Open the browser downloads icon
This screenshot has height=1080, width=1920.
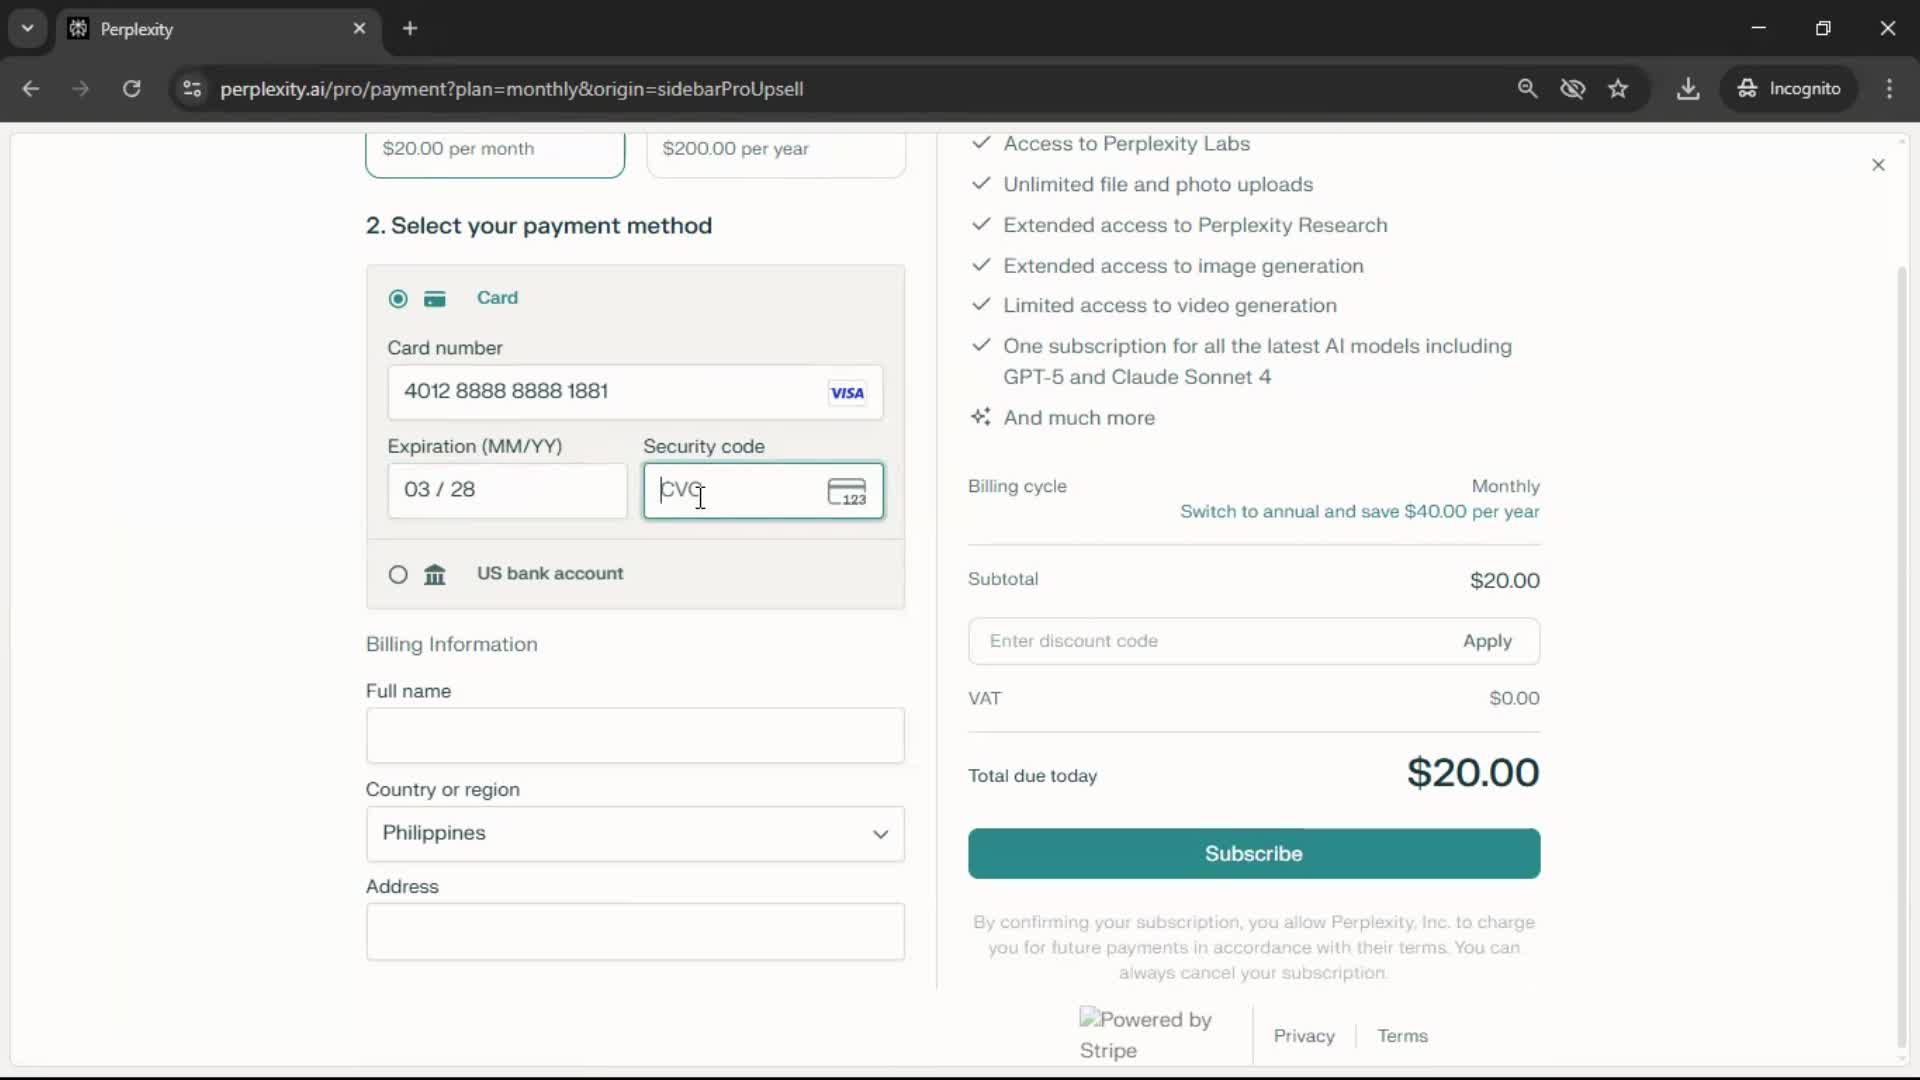1688,89
